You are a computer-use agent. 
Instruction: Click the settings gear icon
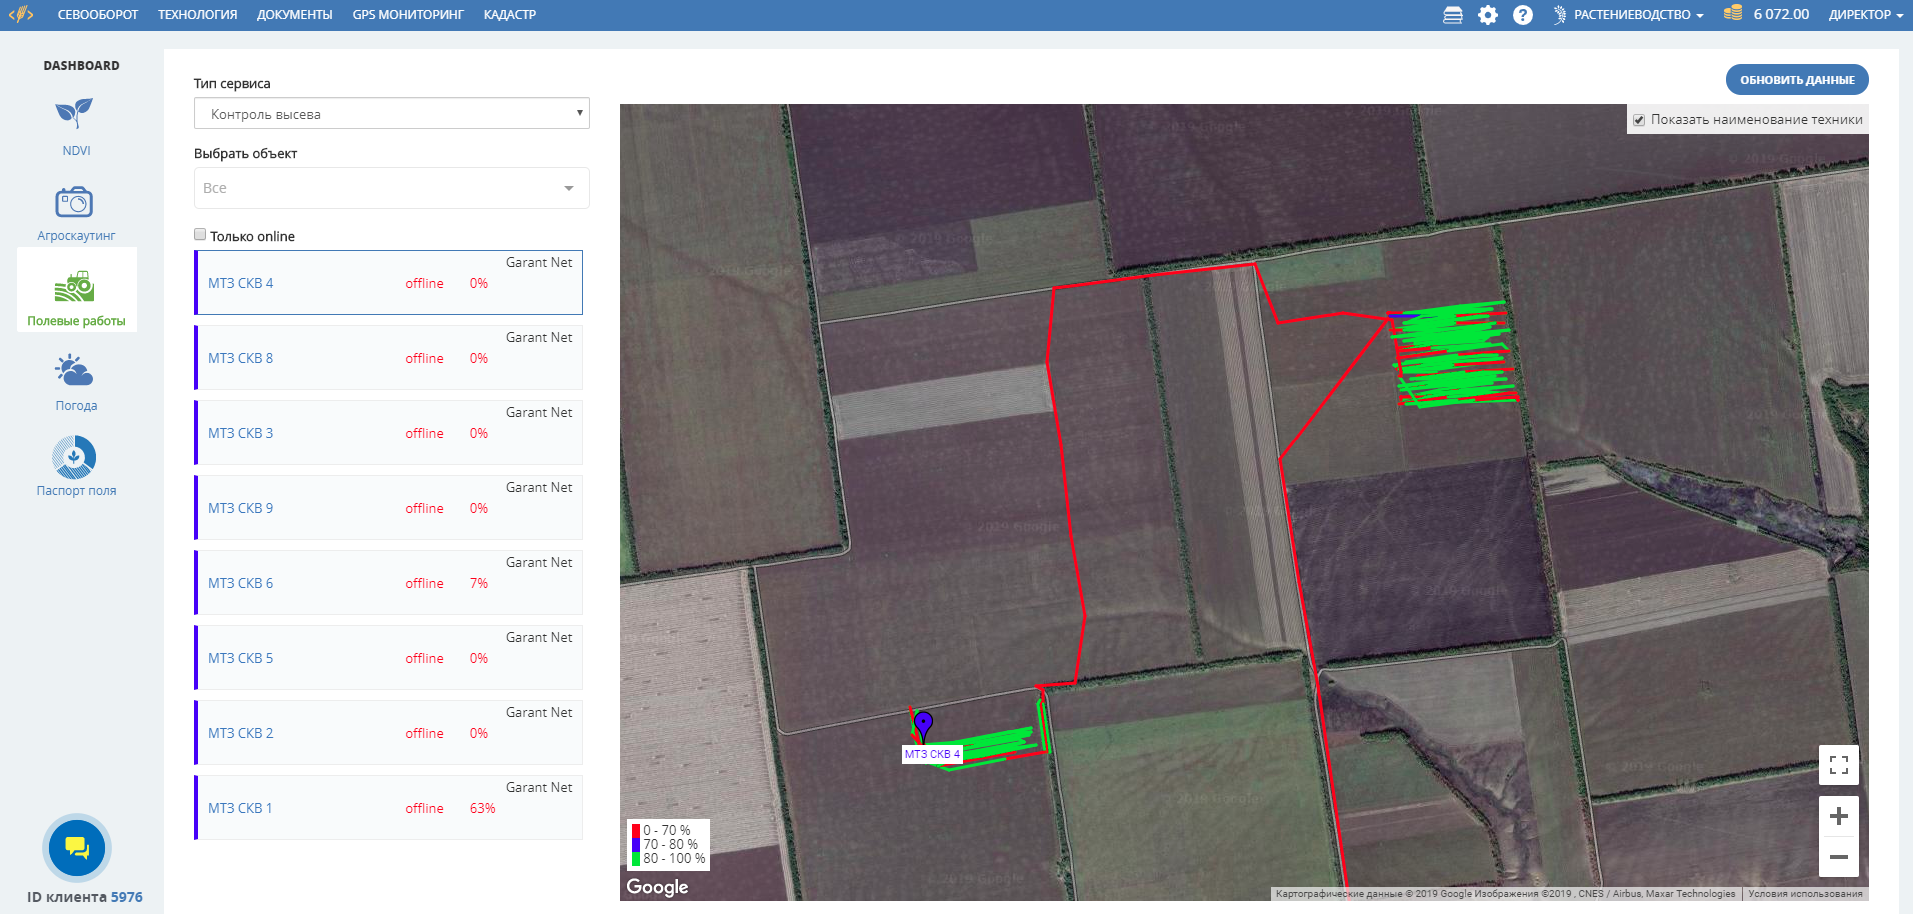[x=1488, y=15]
